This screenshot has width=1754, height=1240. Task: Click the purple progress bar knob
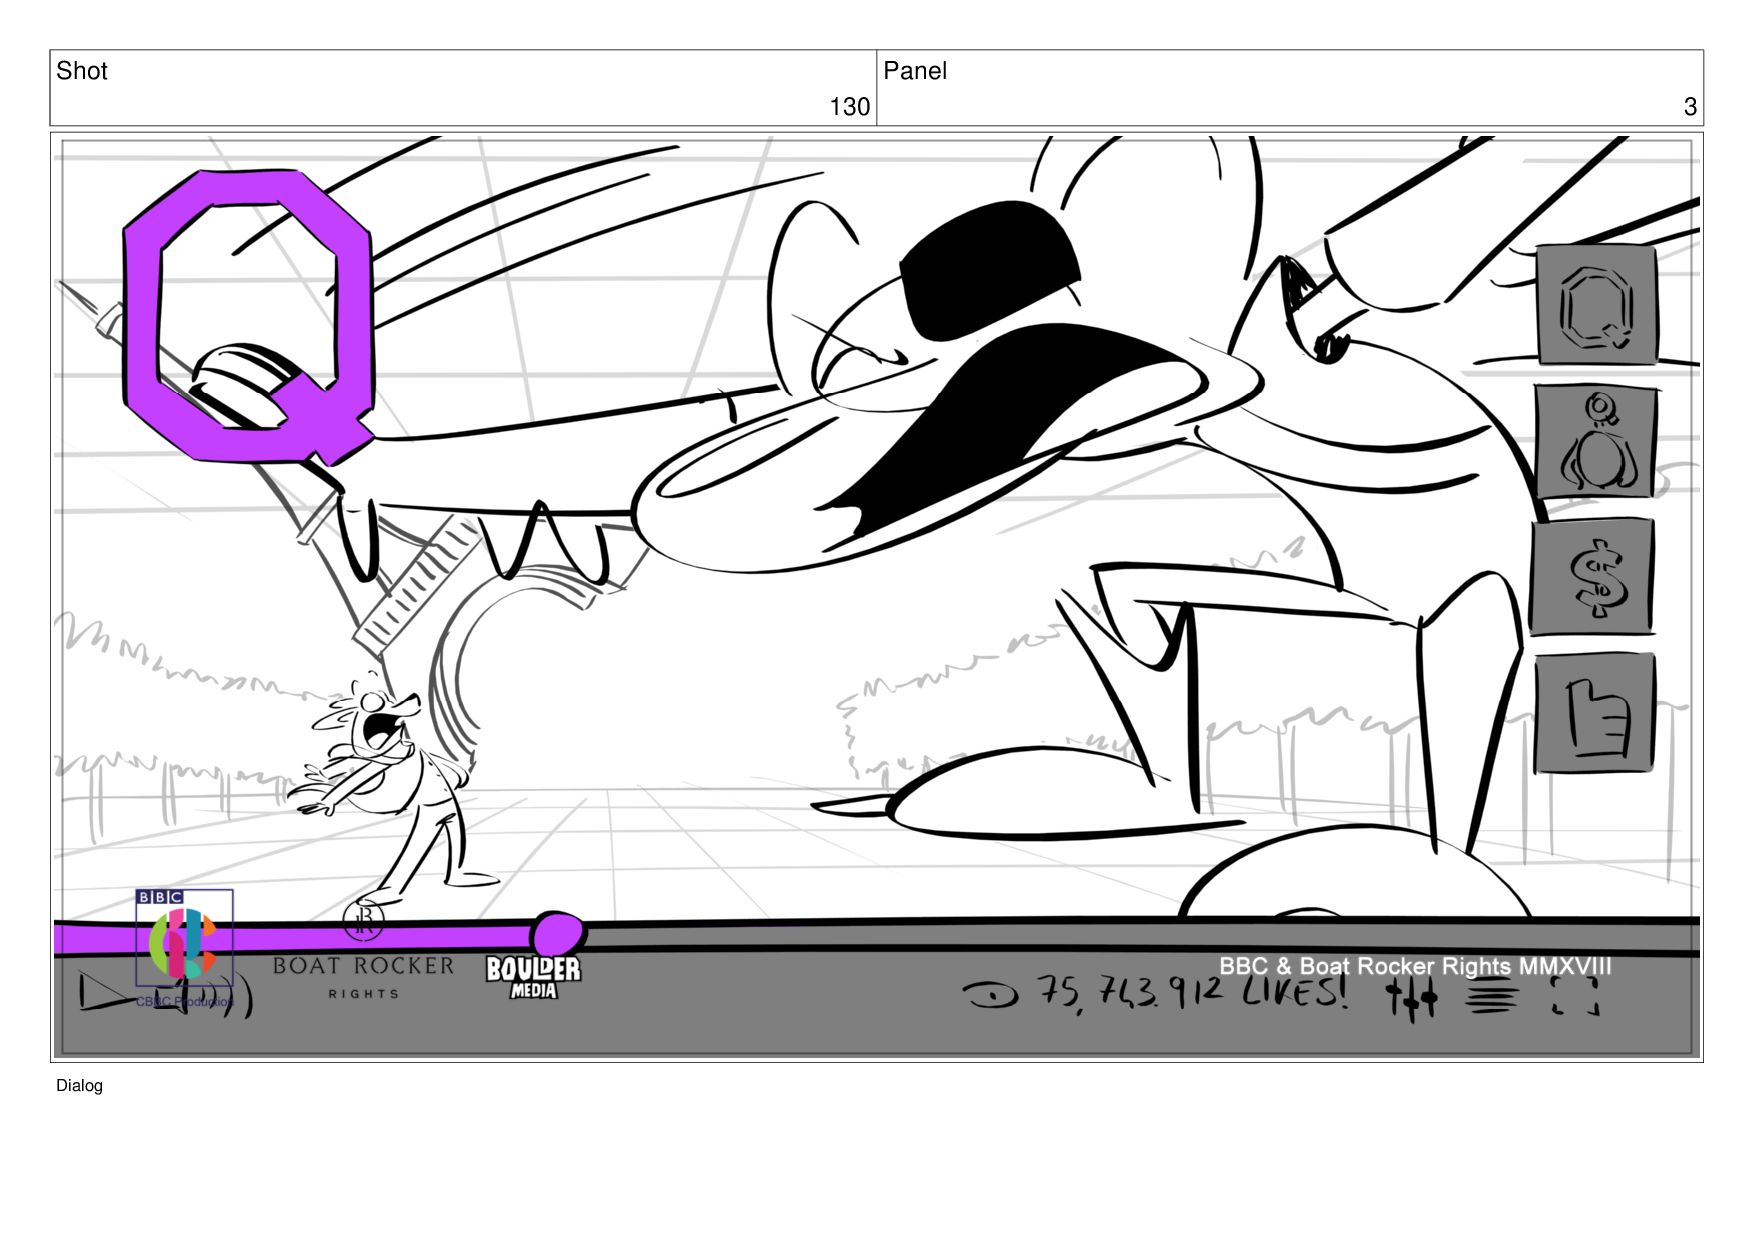click(x=556, y=934)
